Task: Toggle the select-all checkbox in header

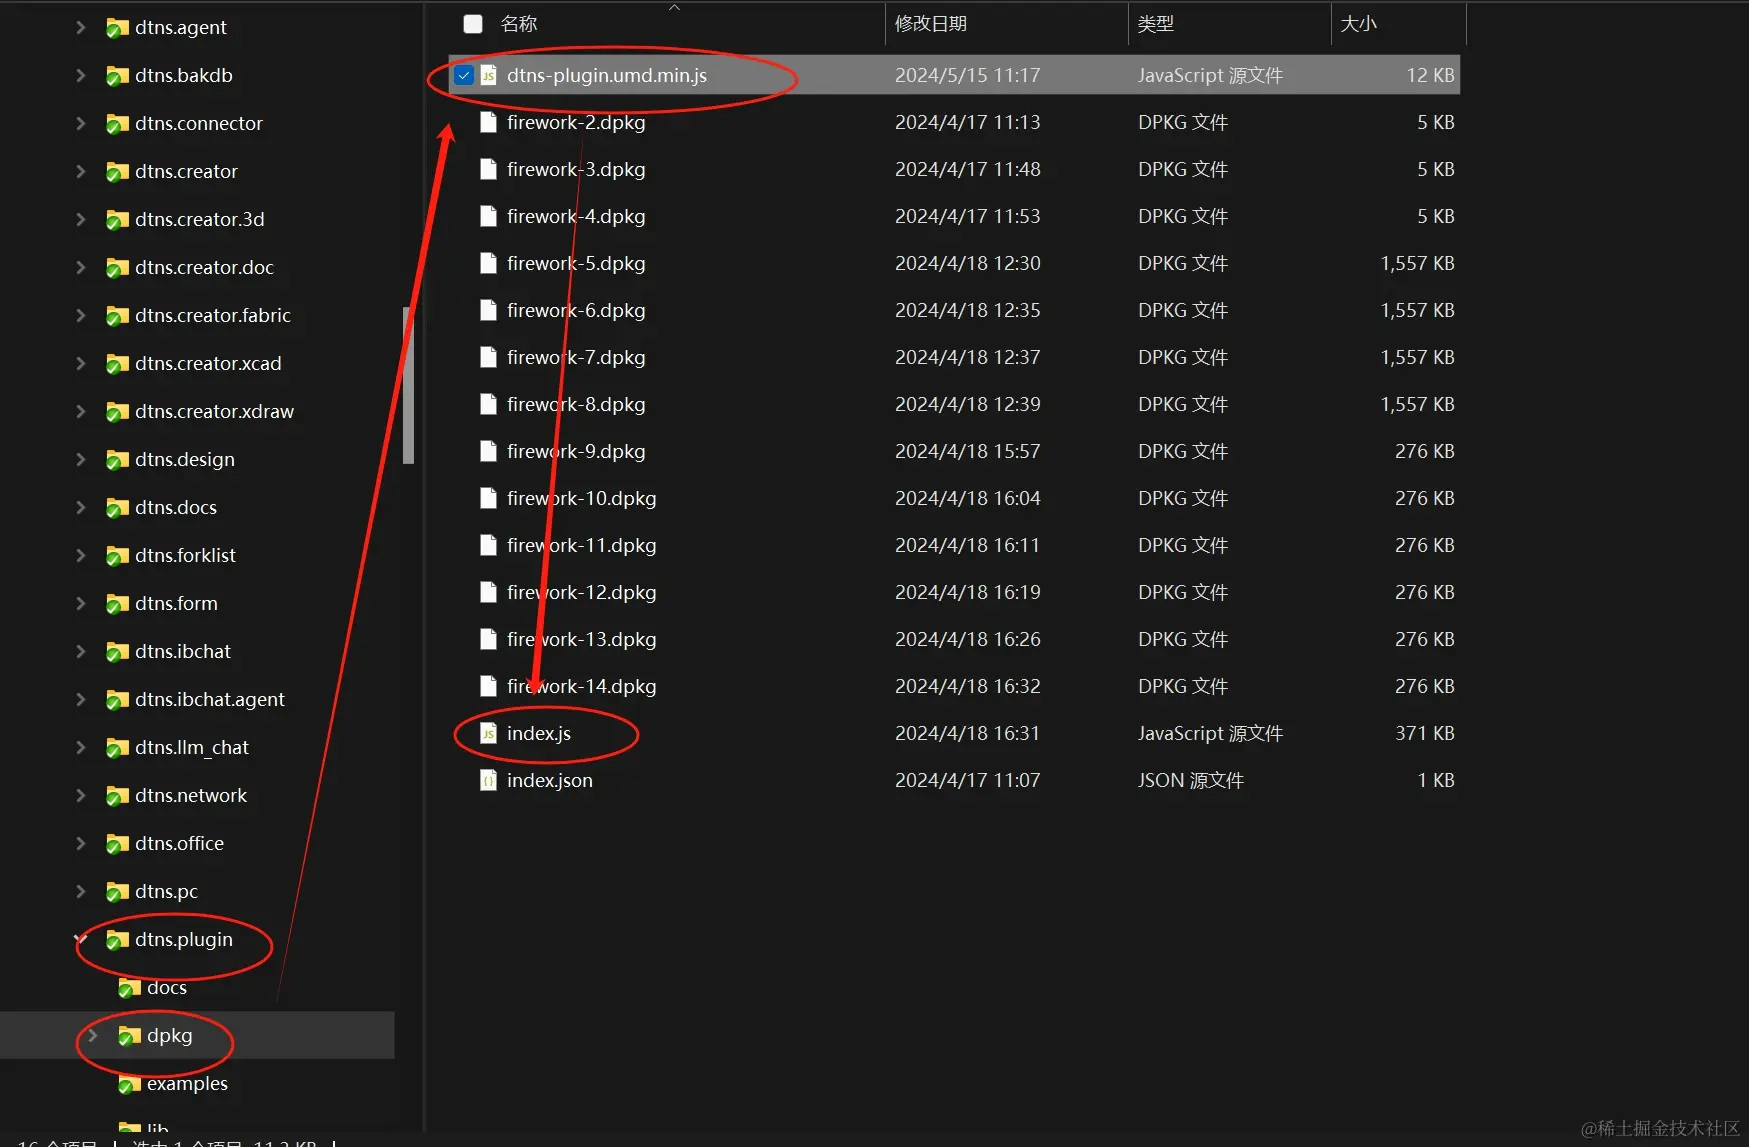Action: click(473, 24)
